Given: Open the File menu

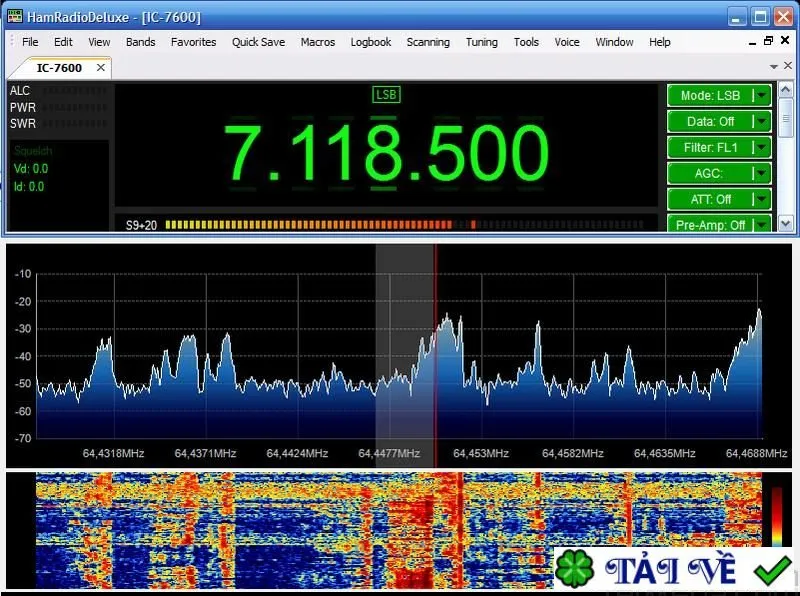Looking at the screenshot, I should click(x=30, y=42).
